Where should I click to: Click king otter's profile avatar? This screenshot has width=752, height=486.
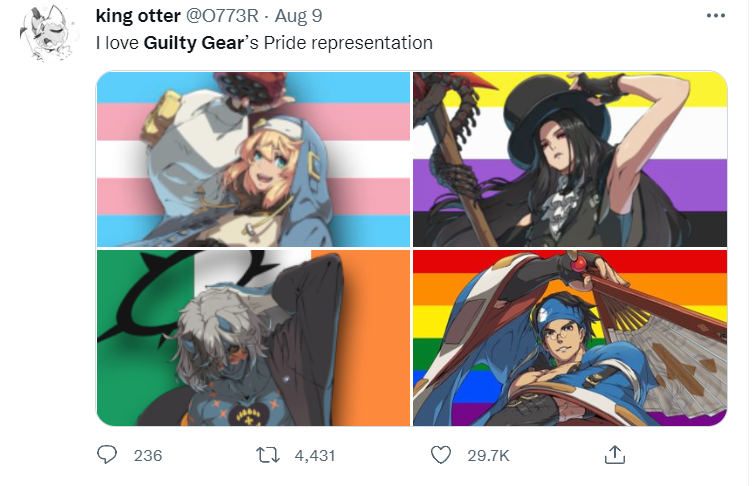47,34
